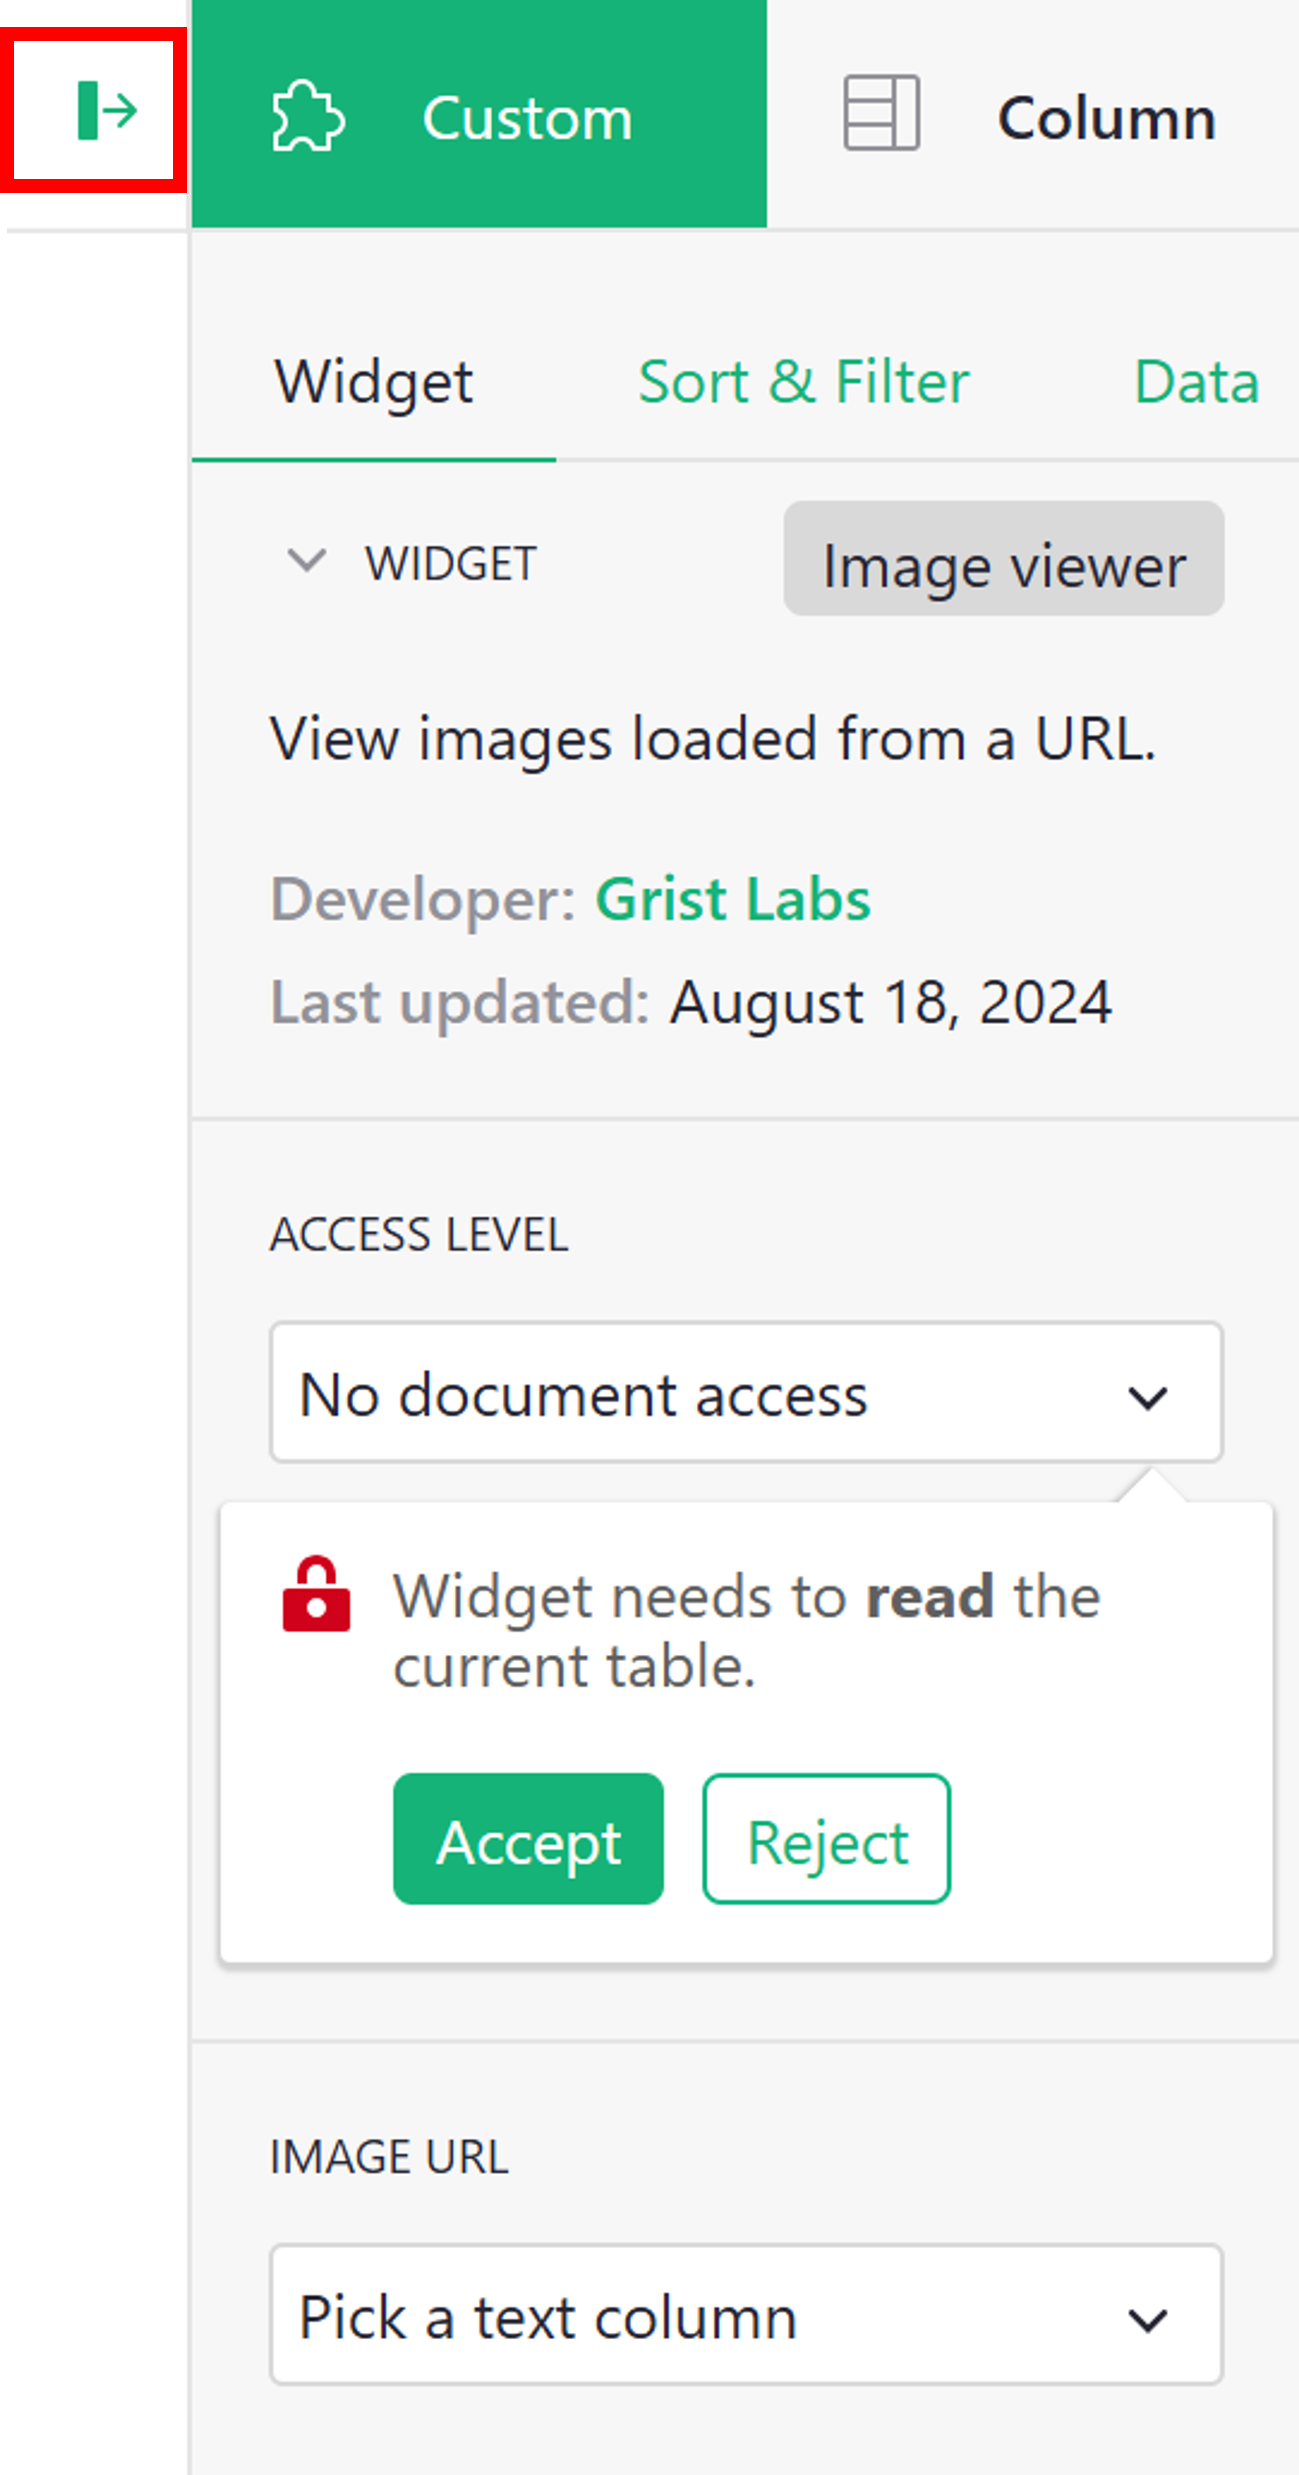
Task: Reject the widget access request
Action: tap(826, 1838)
